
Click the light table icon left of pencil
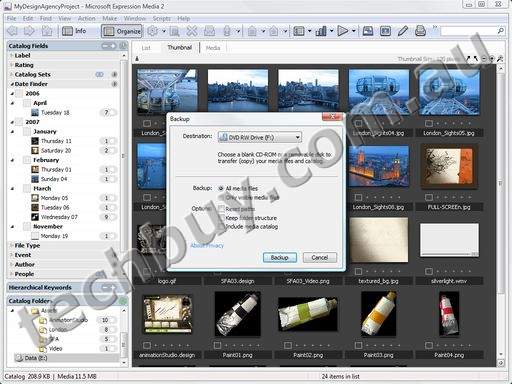(x=385, y=31)
